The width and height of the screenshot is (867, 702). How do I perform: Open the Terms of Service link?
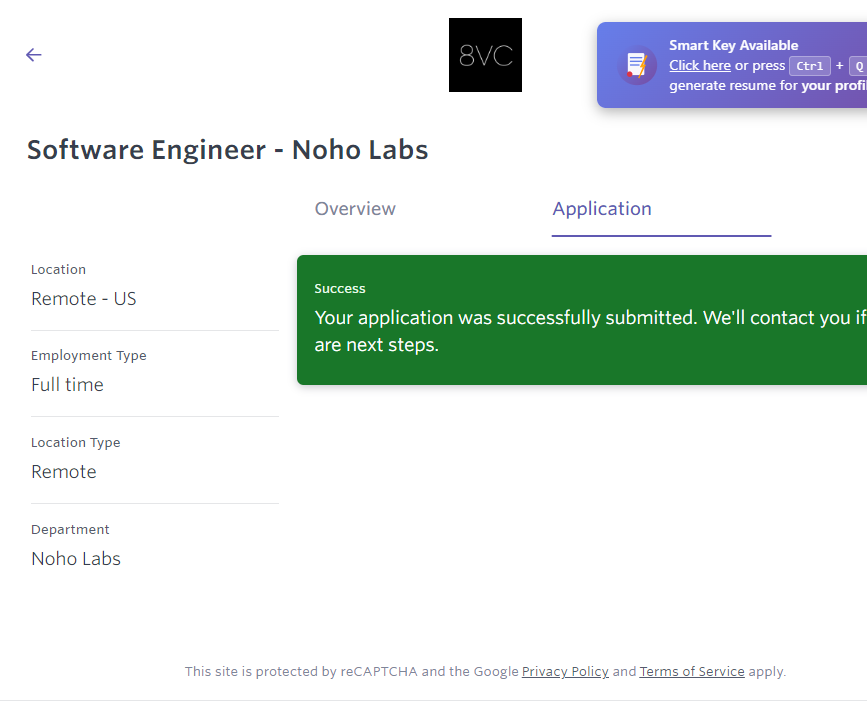click(692, 672)
